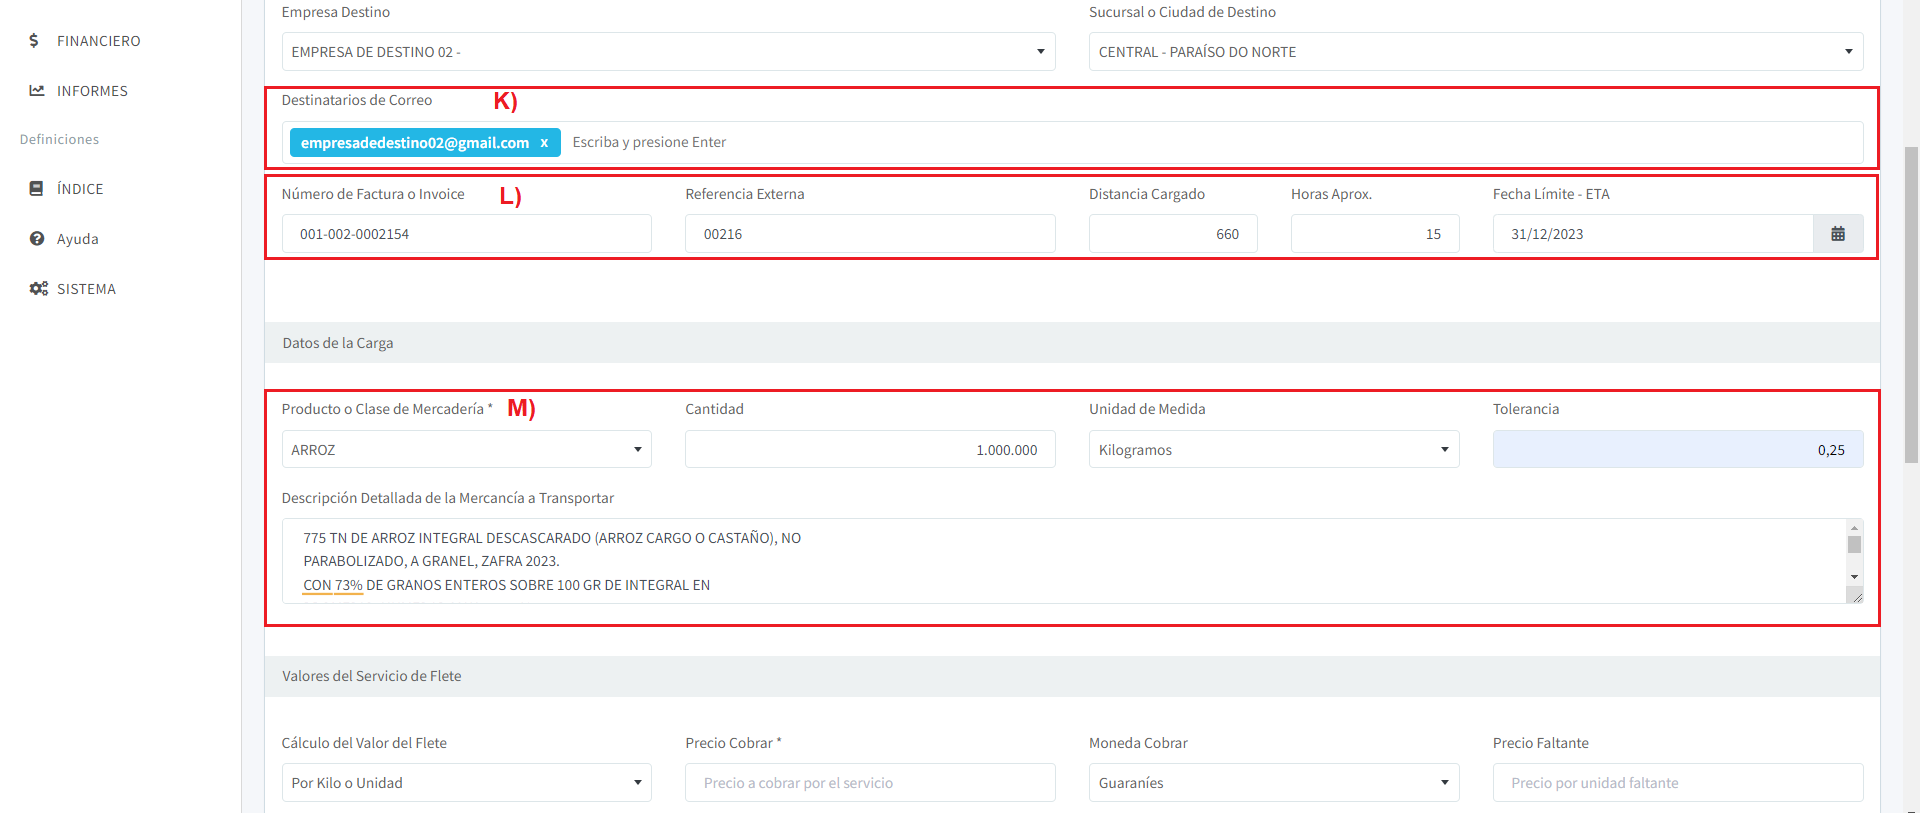This screenshot has width=1920, height=813.
Task: Open the Fecha Límite calendar picker
Action: (1837, 234)
